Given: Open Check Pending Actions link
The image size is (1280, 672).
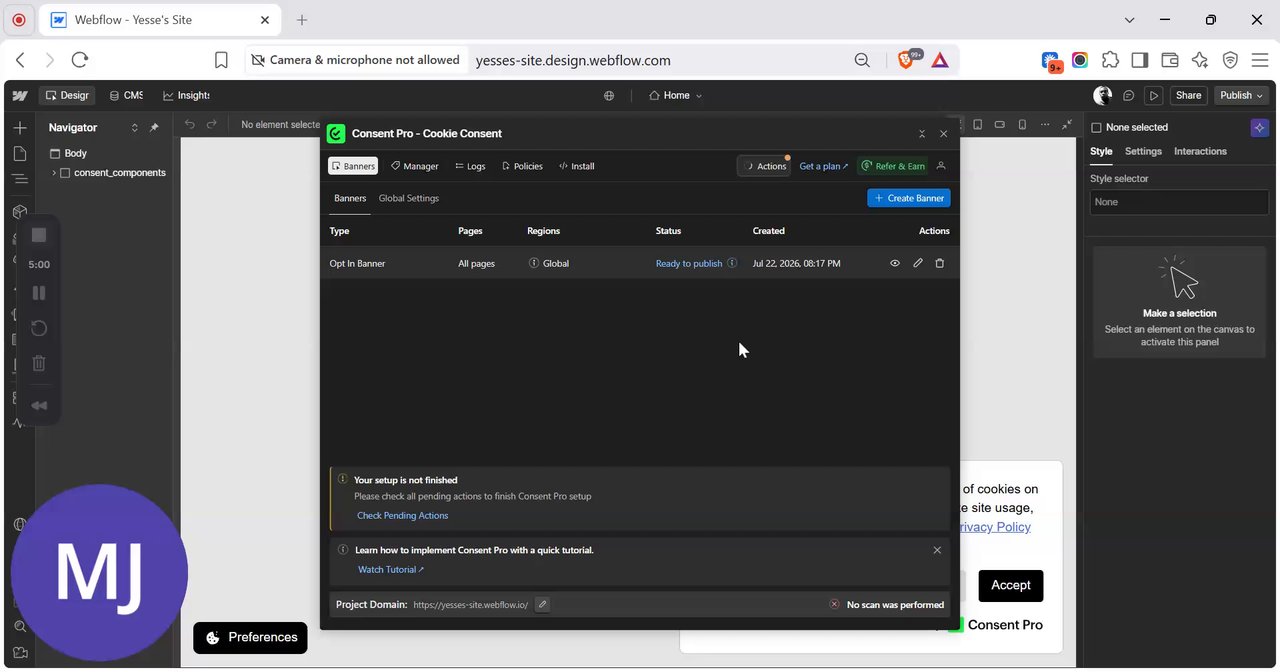Looking at the screenshot, I should (403, 516).
